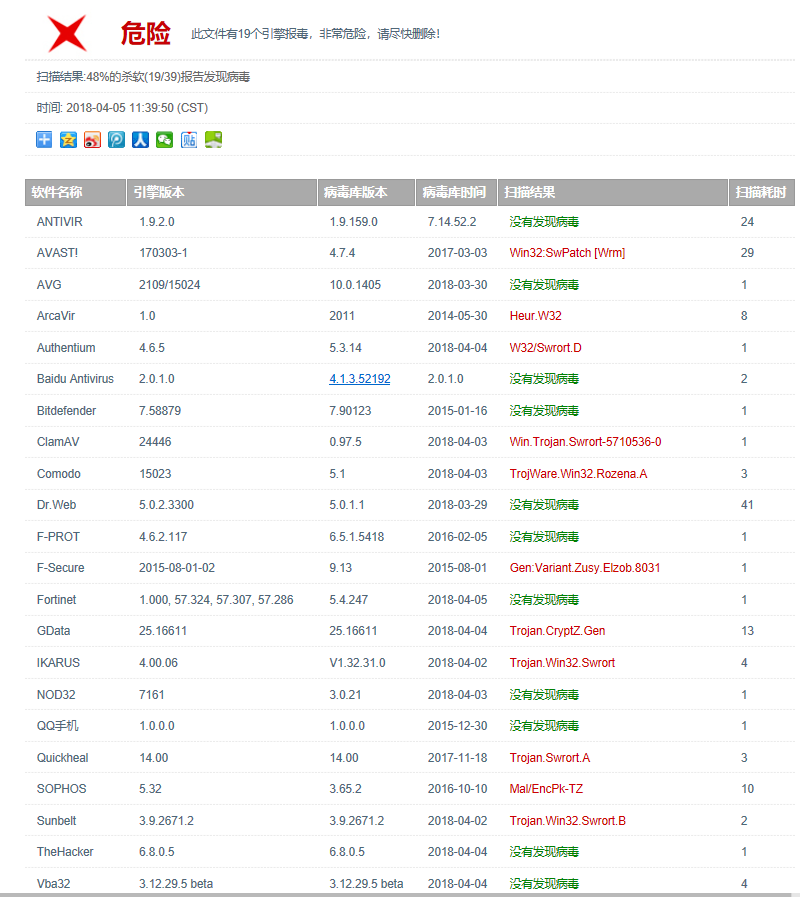Click Bitdefender engine version 7.58879
800x897 pixels.
160,411
